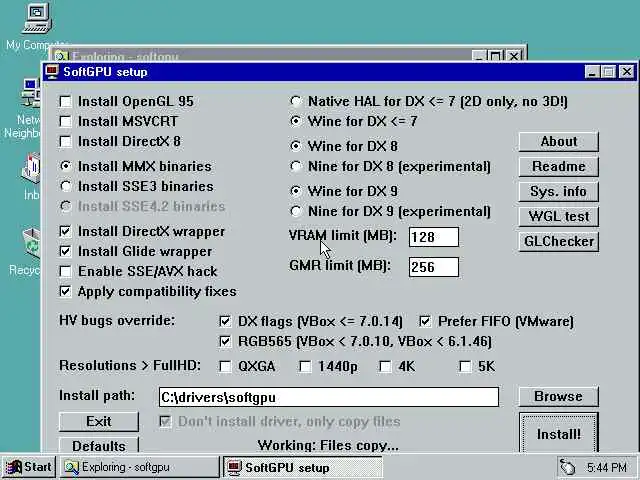The height and width of the screenshot is (480, 640).
Task: Maximize the Exploring - softgpu window
Action: [x=496, y=55]
